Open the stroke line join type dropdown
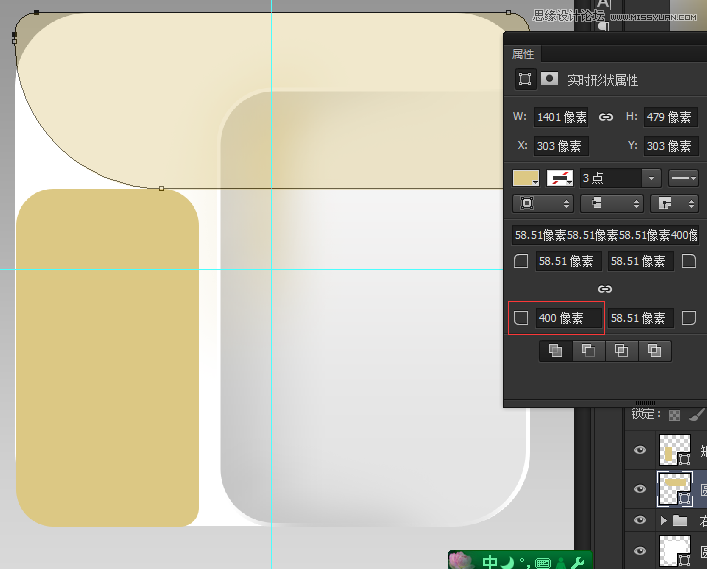The height and width of the screenshot is (569, 707). tap(675, 203)
